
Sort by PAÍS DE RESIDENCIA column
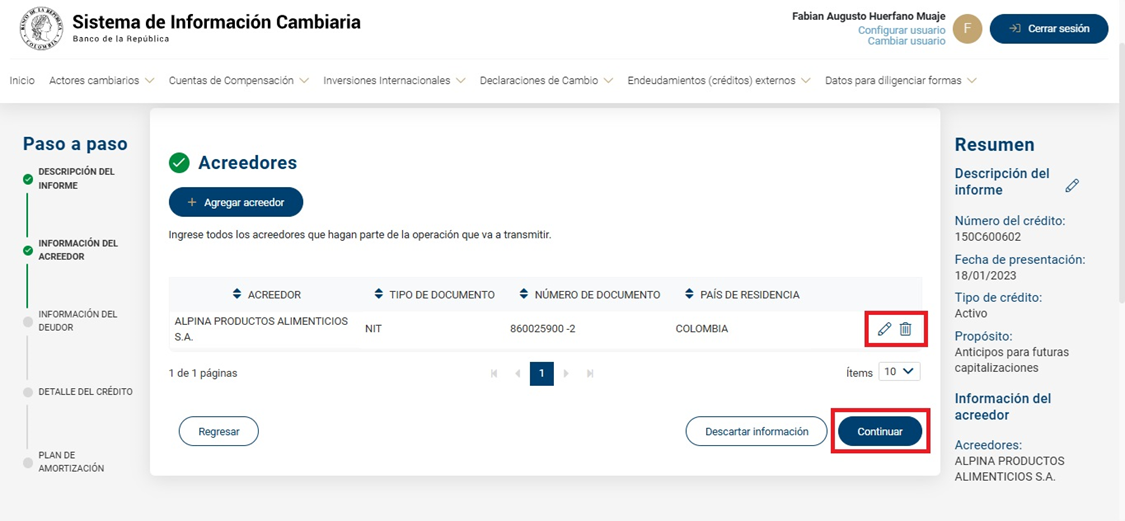[690, 294]
